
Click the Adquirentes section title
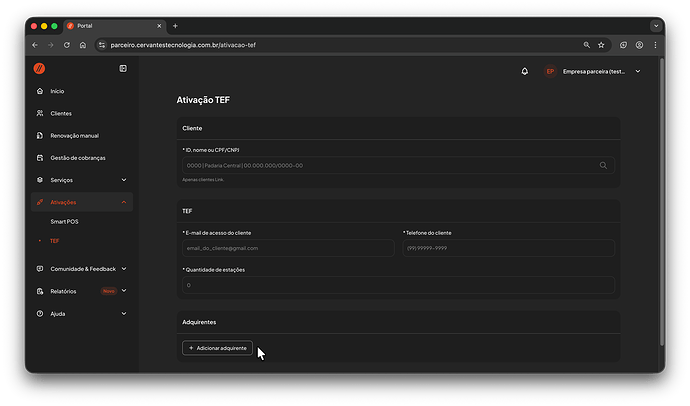(199, 322)
